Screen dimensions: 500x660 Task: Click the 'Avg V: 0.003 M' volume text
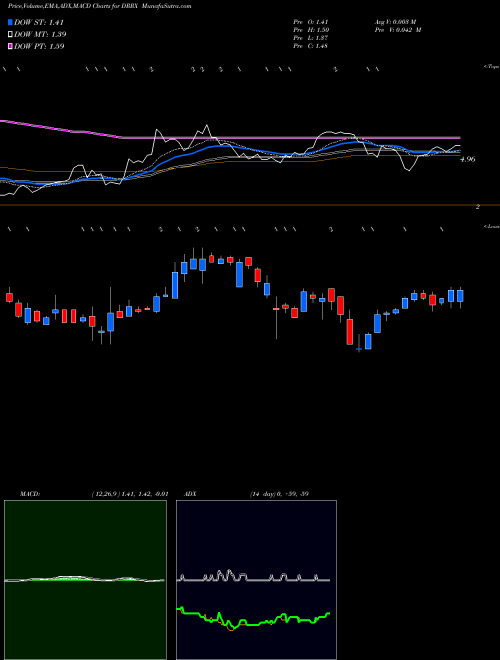coord(395,21)
